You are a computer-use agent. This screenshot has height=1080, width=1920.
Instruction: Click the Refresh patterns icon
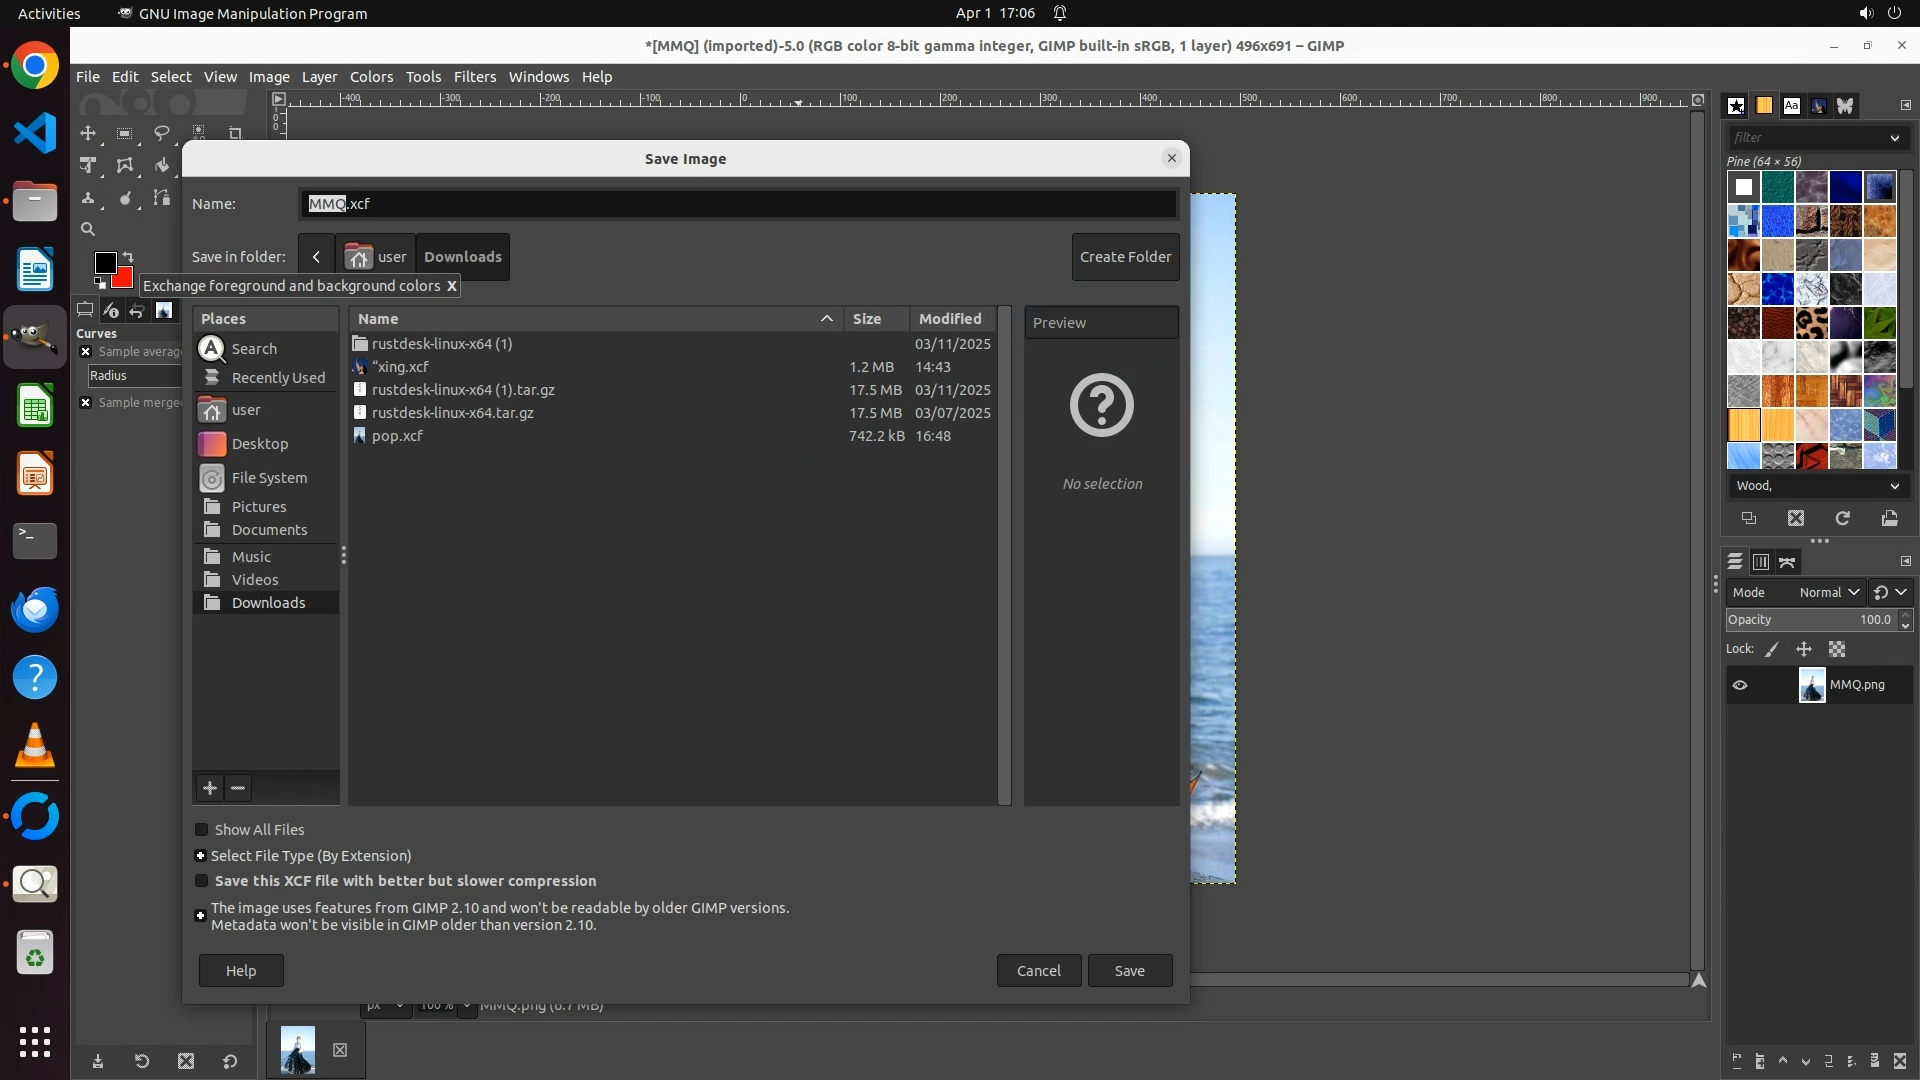coord(1842,518)
